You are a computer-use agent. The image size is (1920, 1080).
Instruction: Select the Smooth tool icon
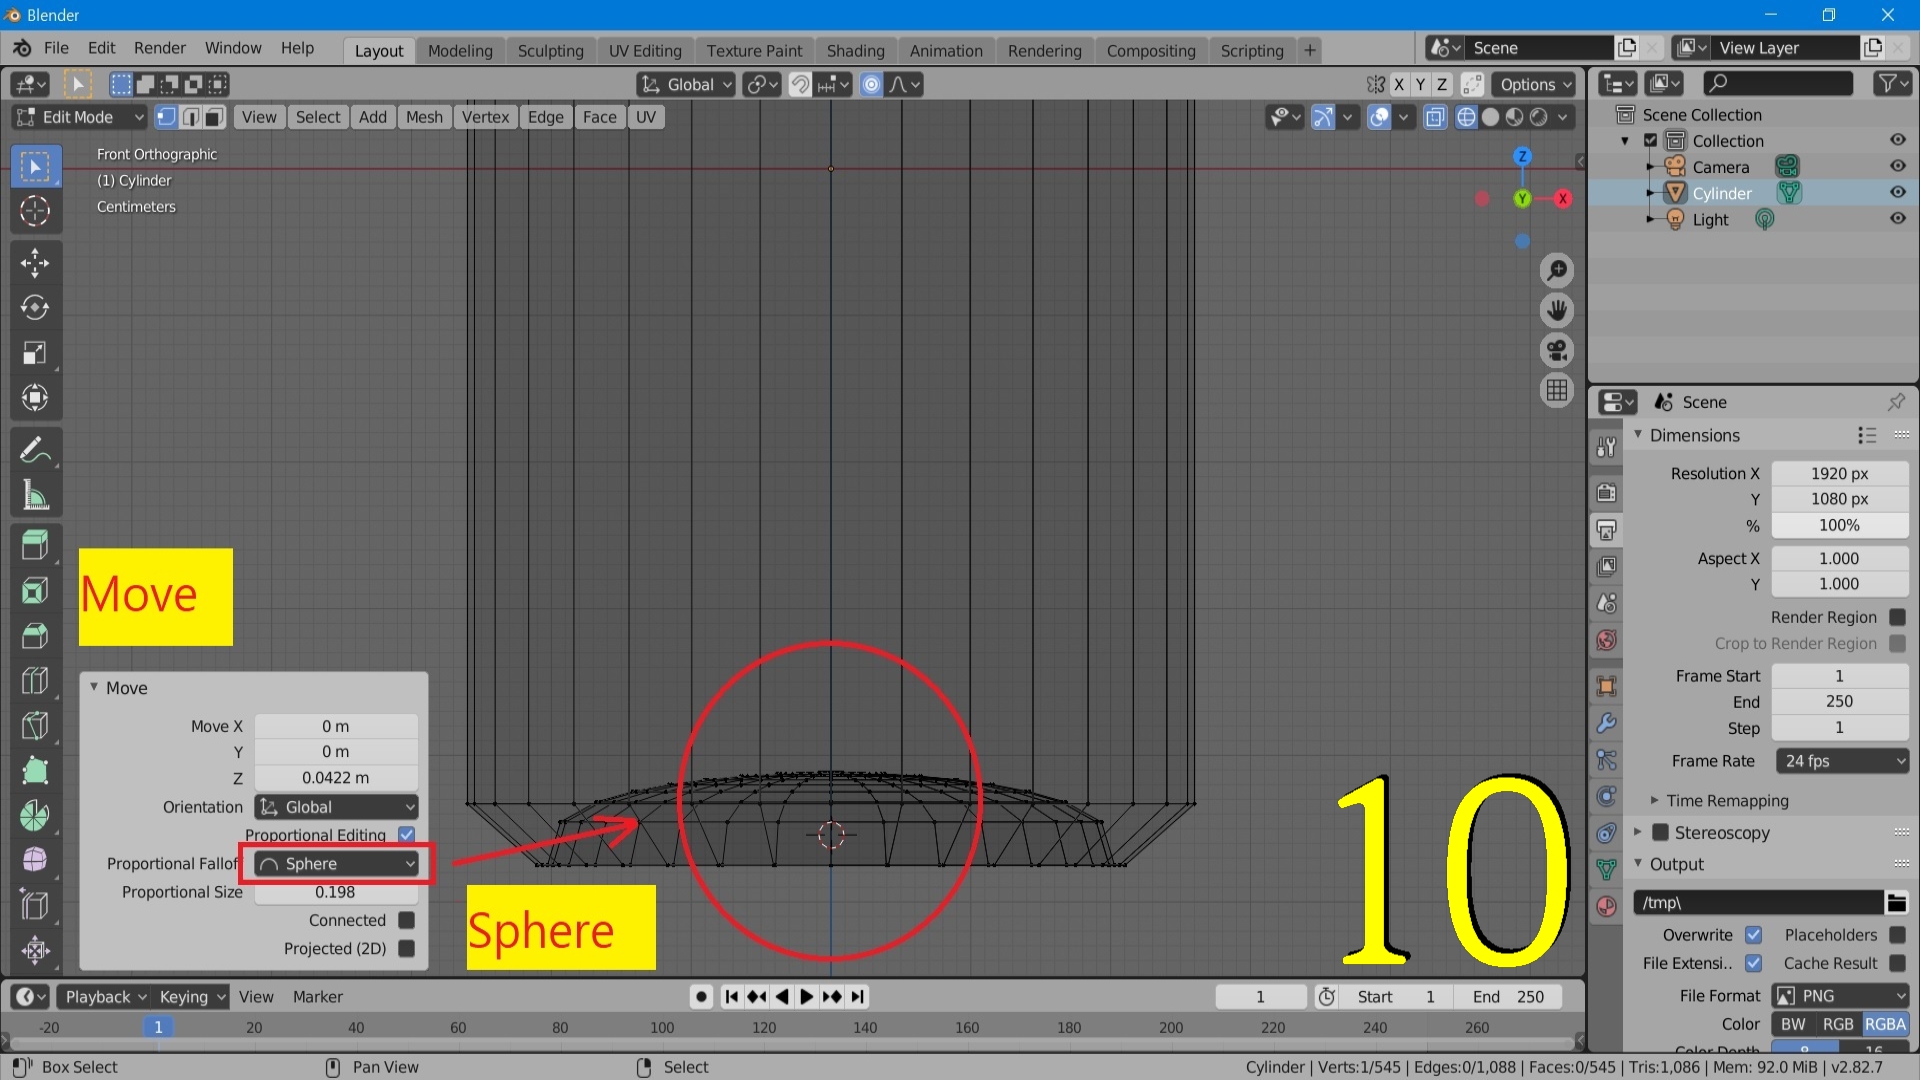point(35,861)
